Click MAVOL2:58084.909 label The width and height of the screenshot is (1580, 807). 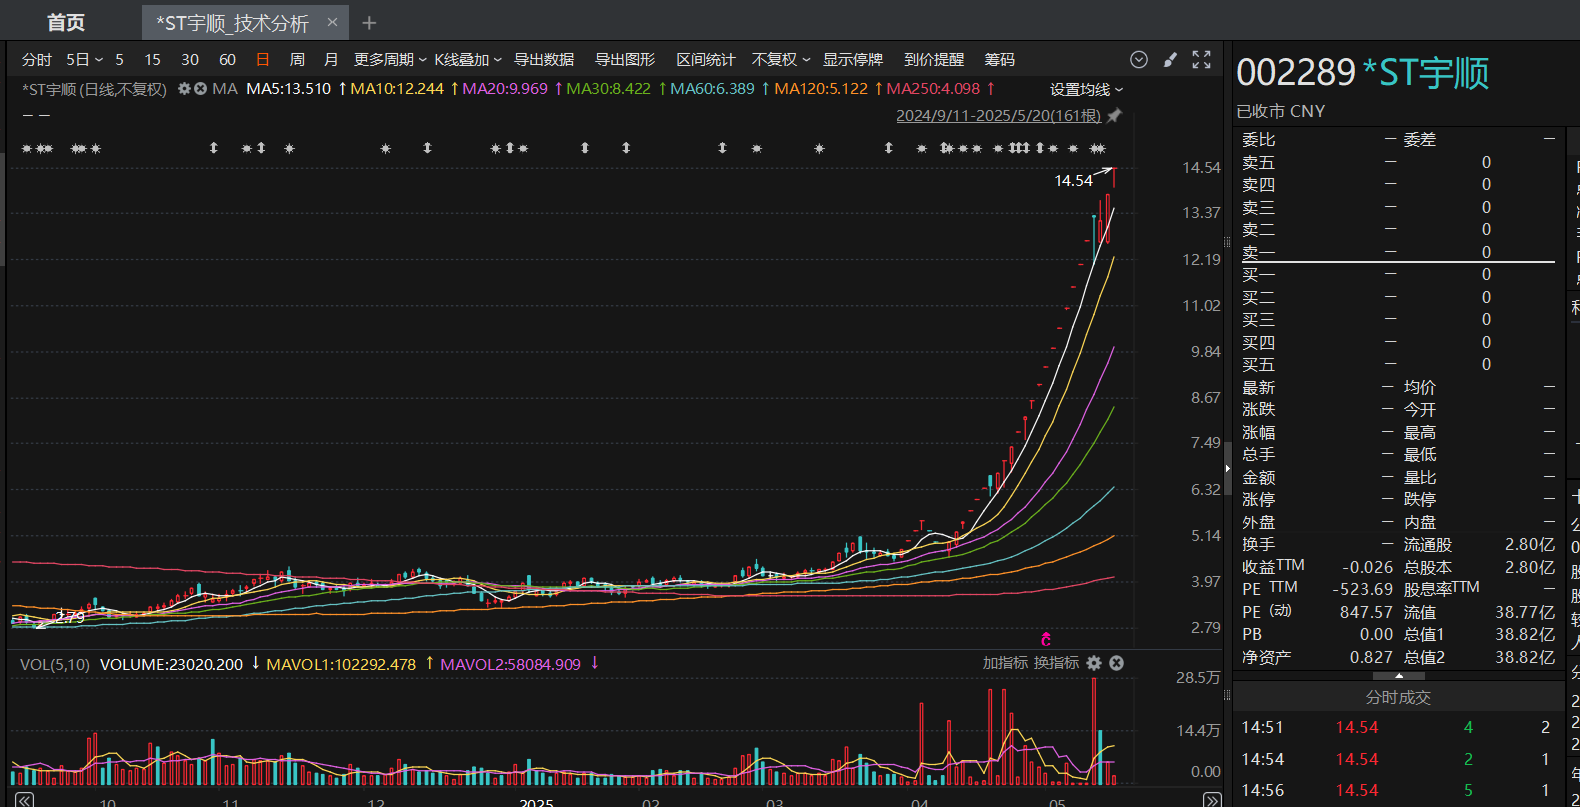(x=510, y=664)
